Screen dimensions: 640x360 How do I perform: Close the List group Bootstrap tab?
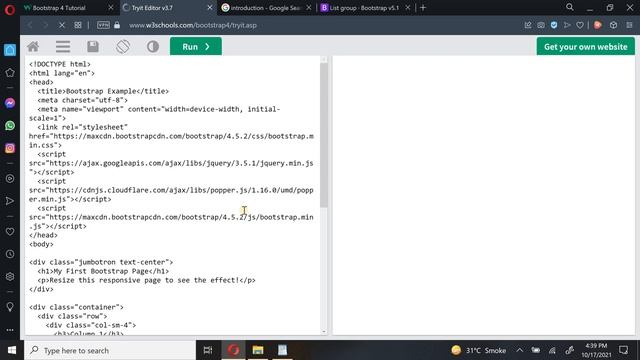[407, 8]
